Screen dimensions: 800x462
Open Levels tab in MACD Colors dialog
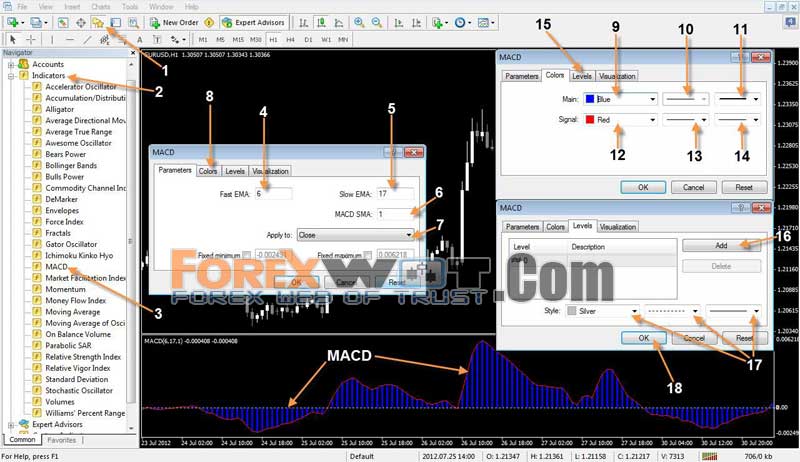pyautogui.click(x=582, y=76)
